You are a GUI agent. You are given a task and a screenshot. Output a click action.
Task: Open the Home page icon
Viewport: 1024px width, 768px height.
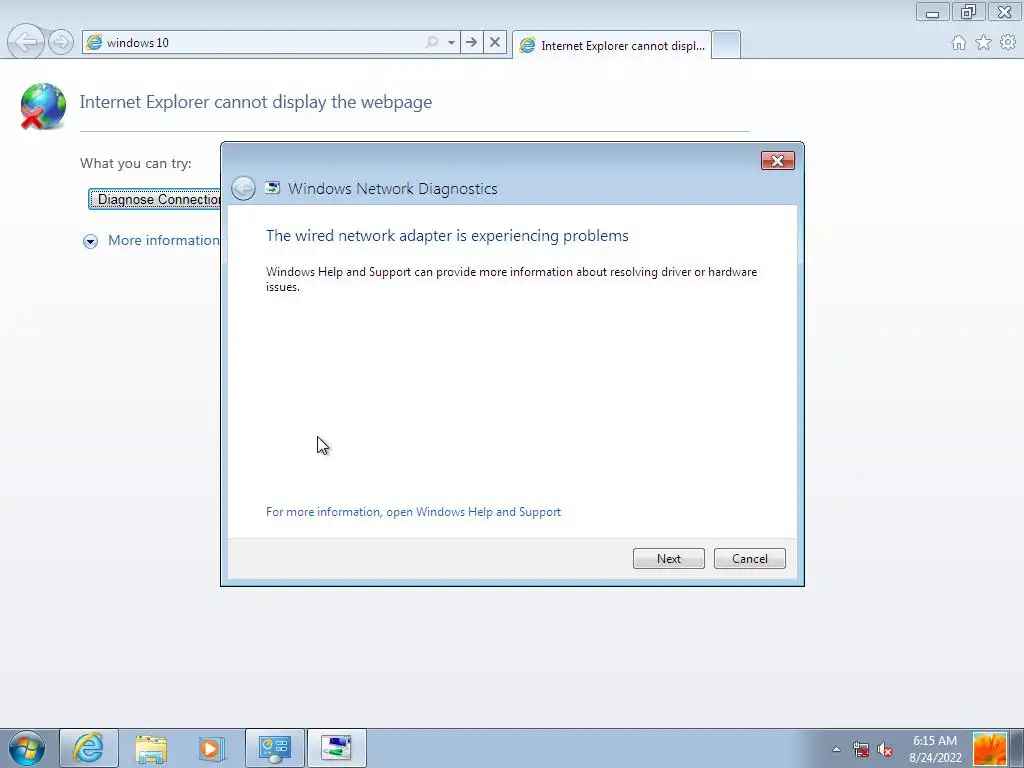[x=959, y=42]
